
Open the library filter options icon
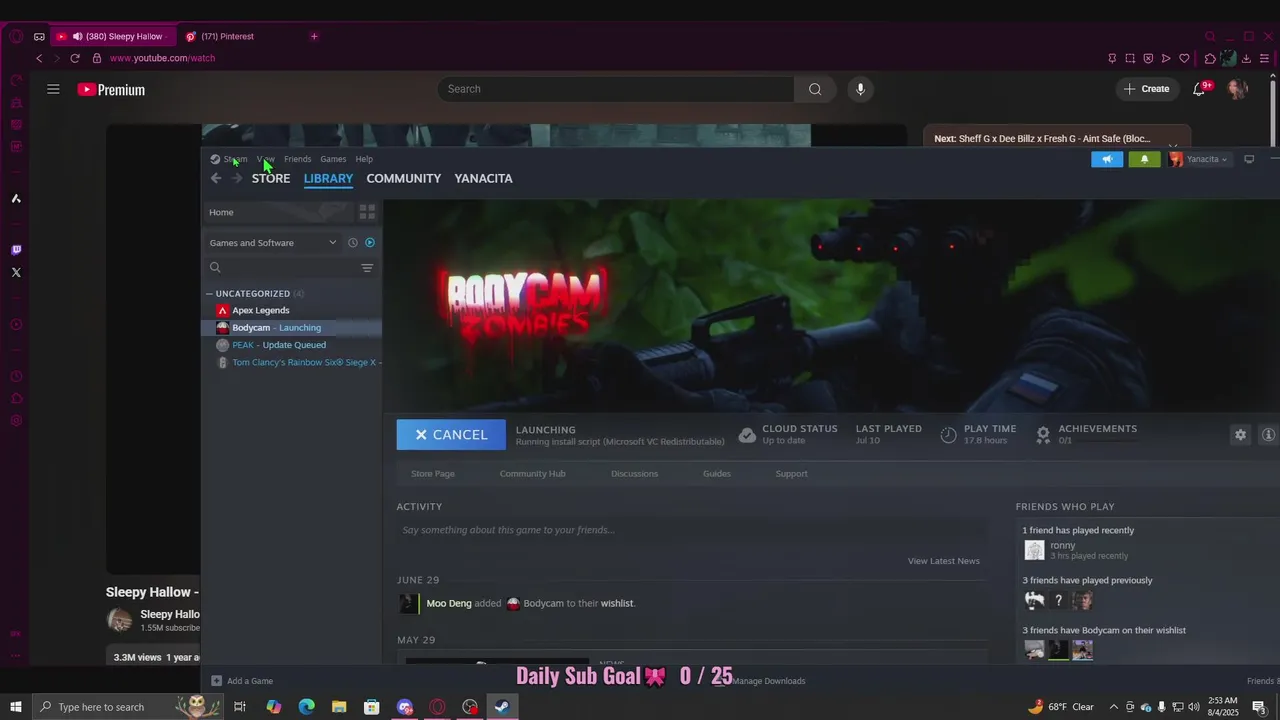click(x=367, y=268)
